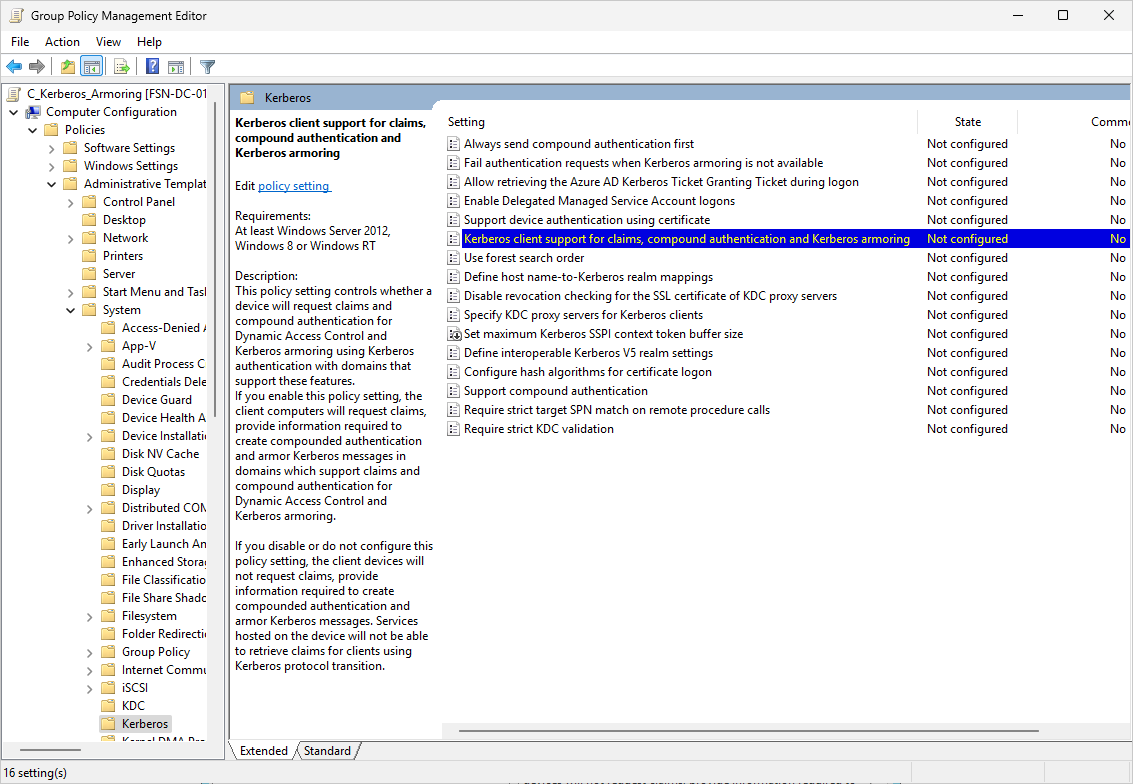Click policy icon beside Configure hash algorithms

[453, 372]
